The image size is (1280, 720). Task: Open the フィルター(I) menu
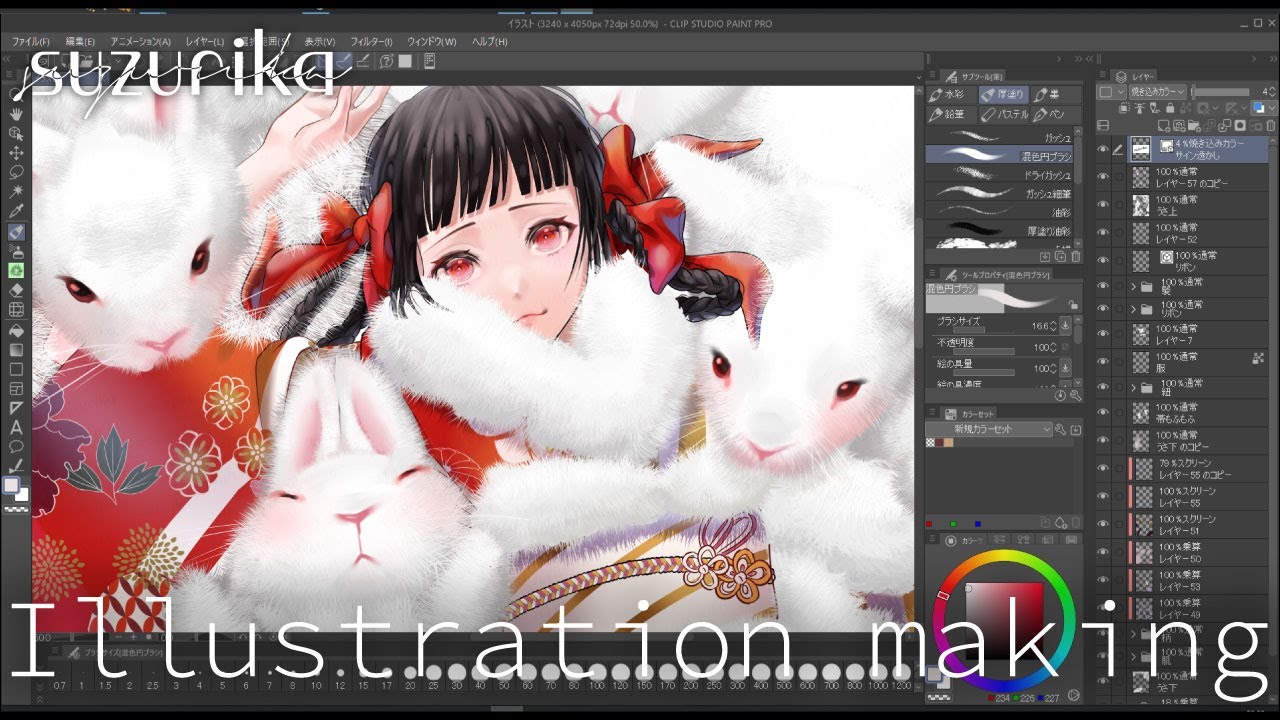[x=371, y=42]
